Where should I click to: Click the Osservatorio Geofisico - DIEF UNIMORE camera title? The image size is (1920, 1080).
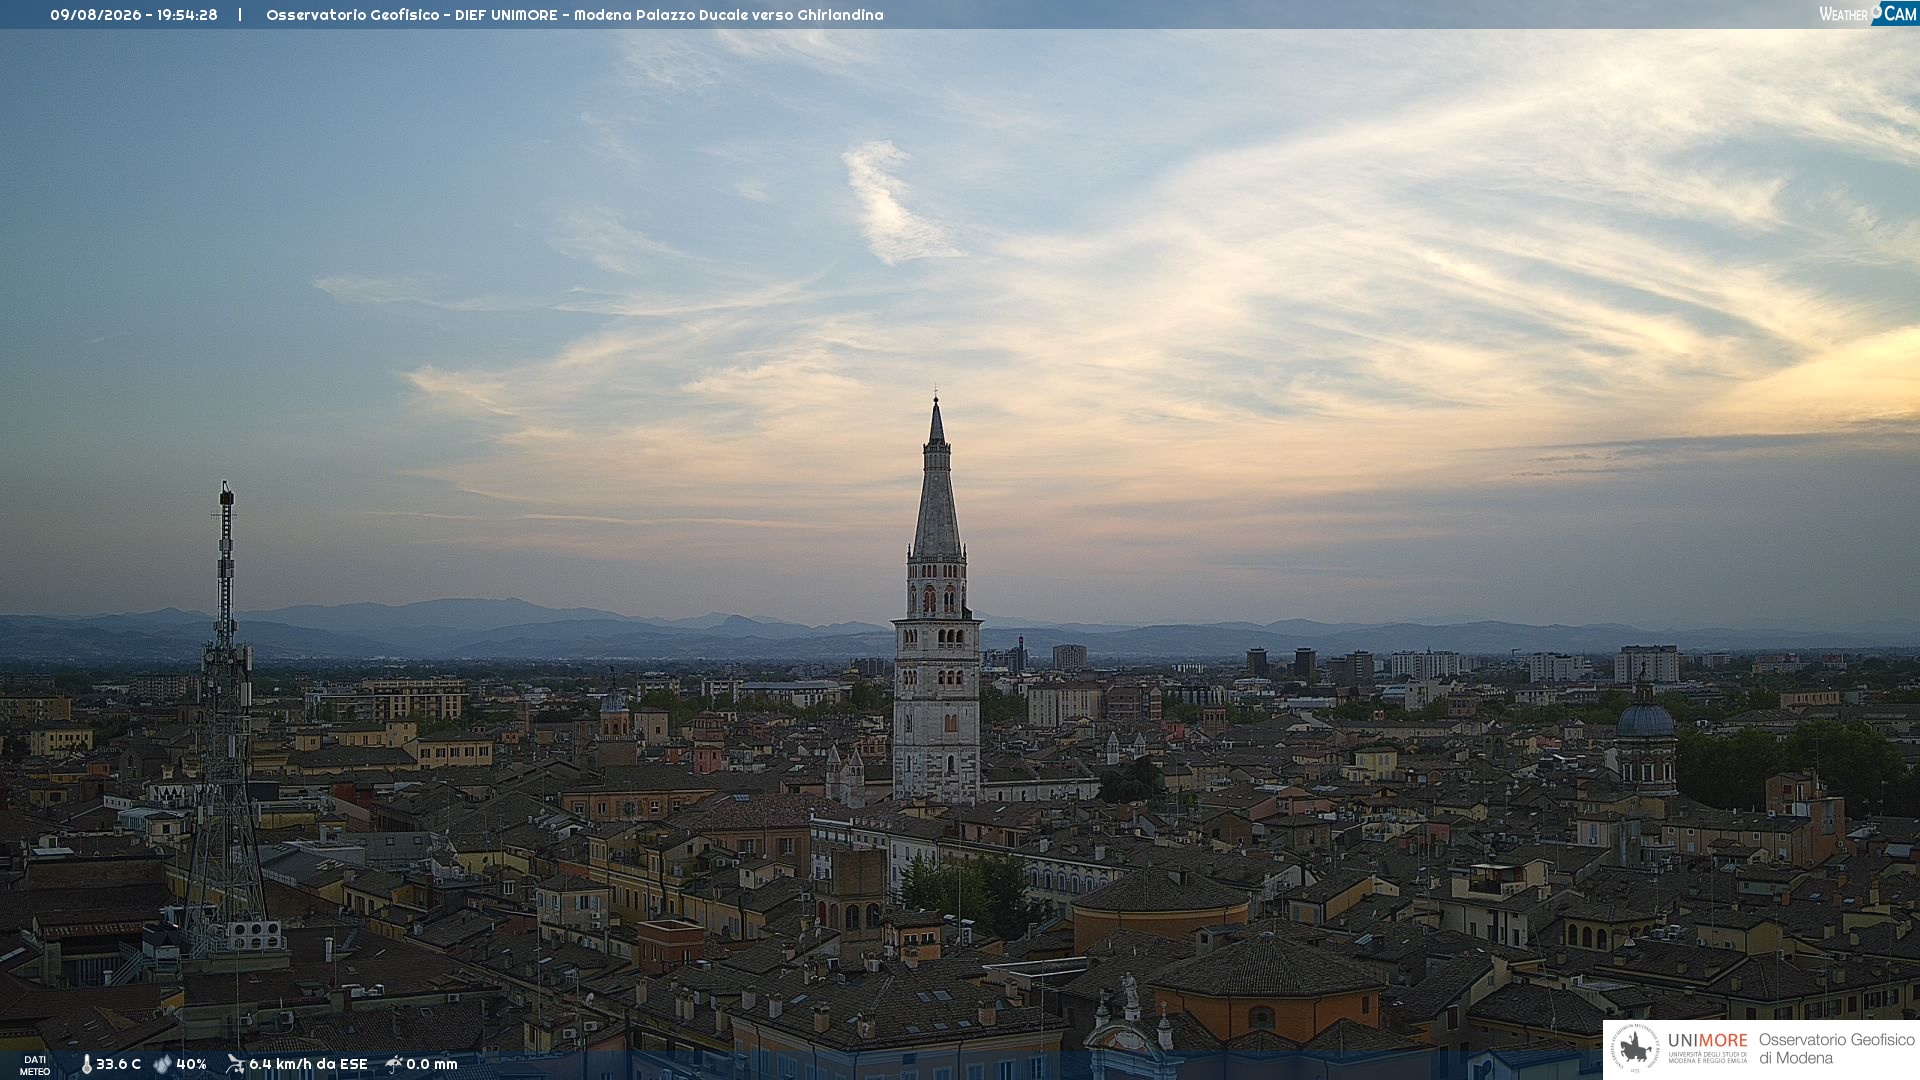[575, 15]
